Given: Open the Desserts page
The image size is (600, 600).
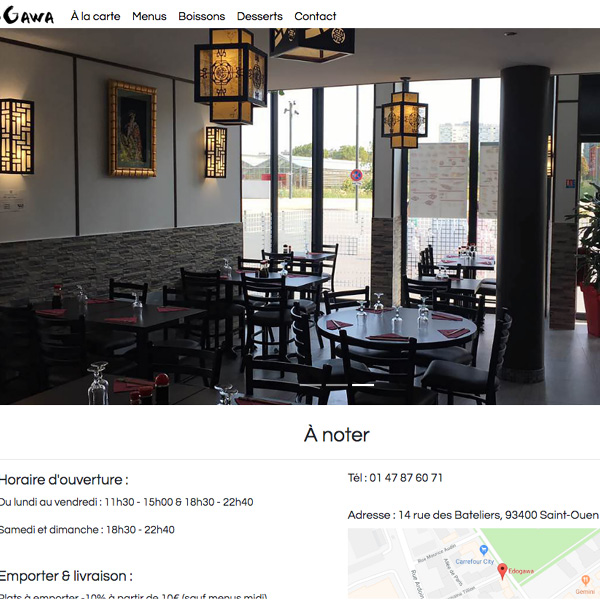Looking at the screenshot, I should point(259,16).
